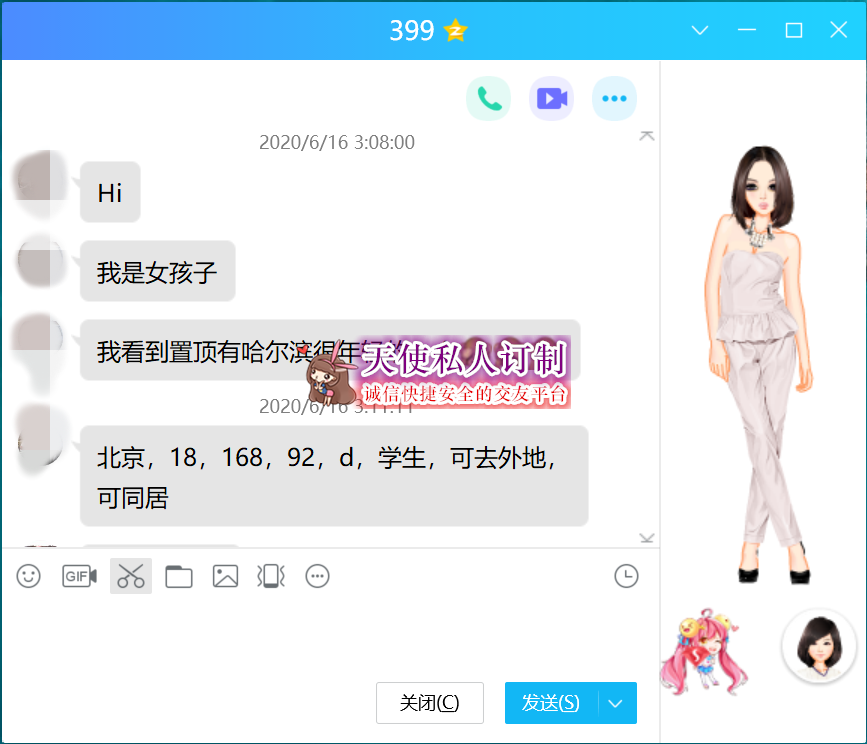The width and height of the screenshot is (867, 744).
Task: Open more toolbar tools in circle
Action: 317,576
